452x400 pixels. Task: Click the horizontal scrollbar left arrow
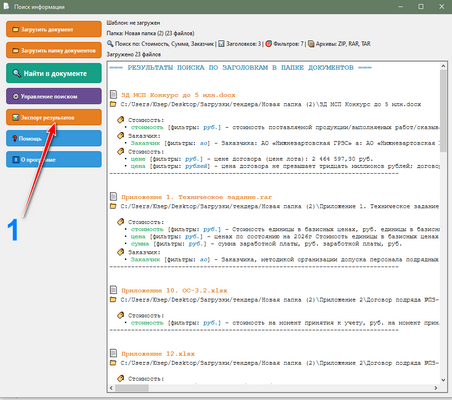[111, 388]
